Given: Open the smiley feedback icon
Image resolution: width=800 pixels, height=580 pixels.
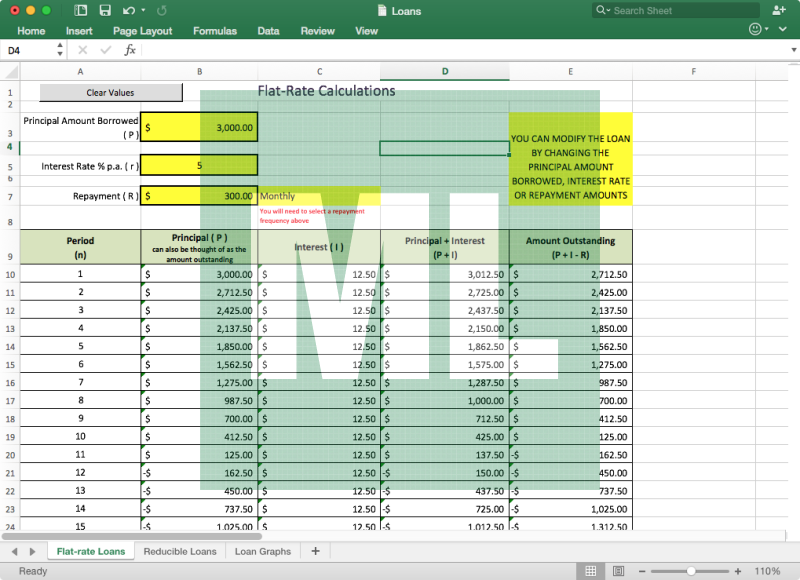Looking at the screenshot, I should coord(754,31).
